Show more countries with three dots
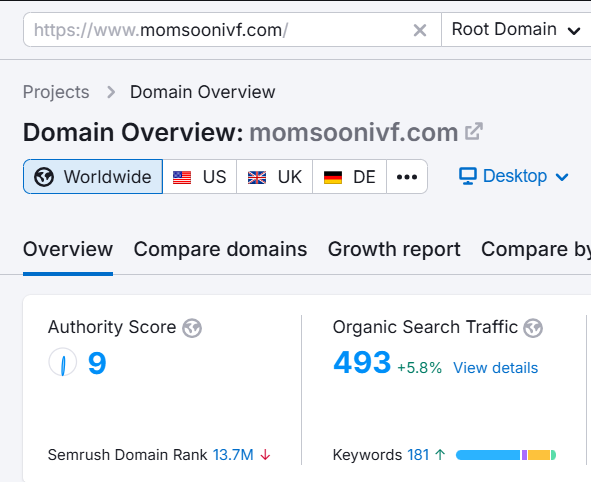 pyautogui.click(x=407, y=176)
